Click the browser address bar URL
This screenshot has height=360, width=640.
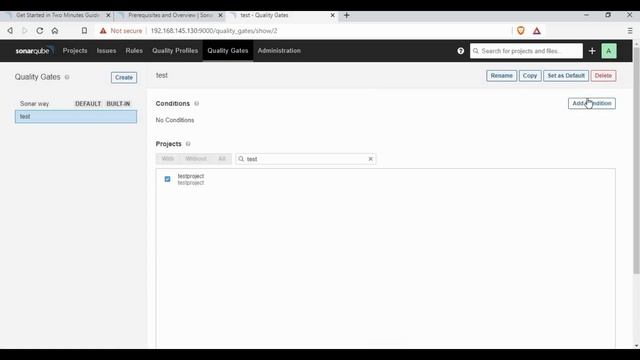coord(214,31)
